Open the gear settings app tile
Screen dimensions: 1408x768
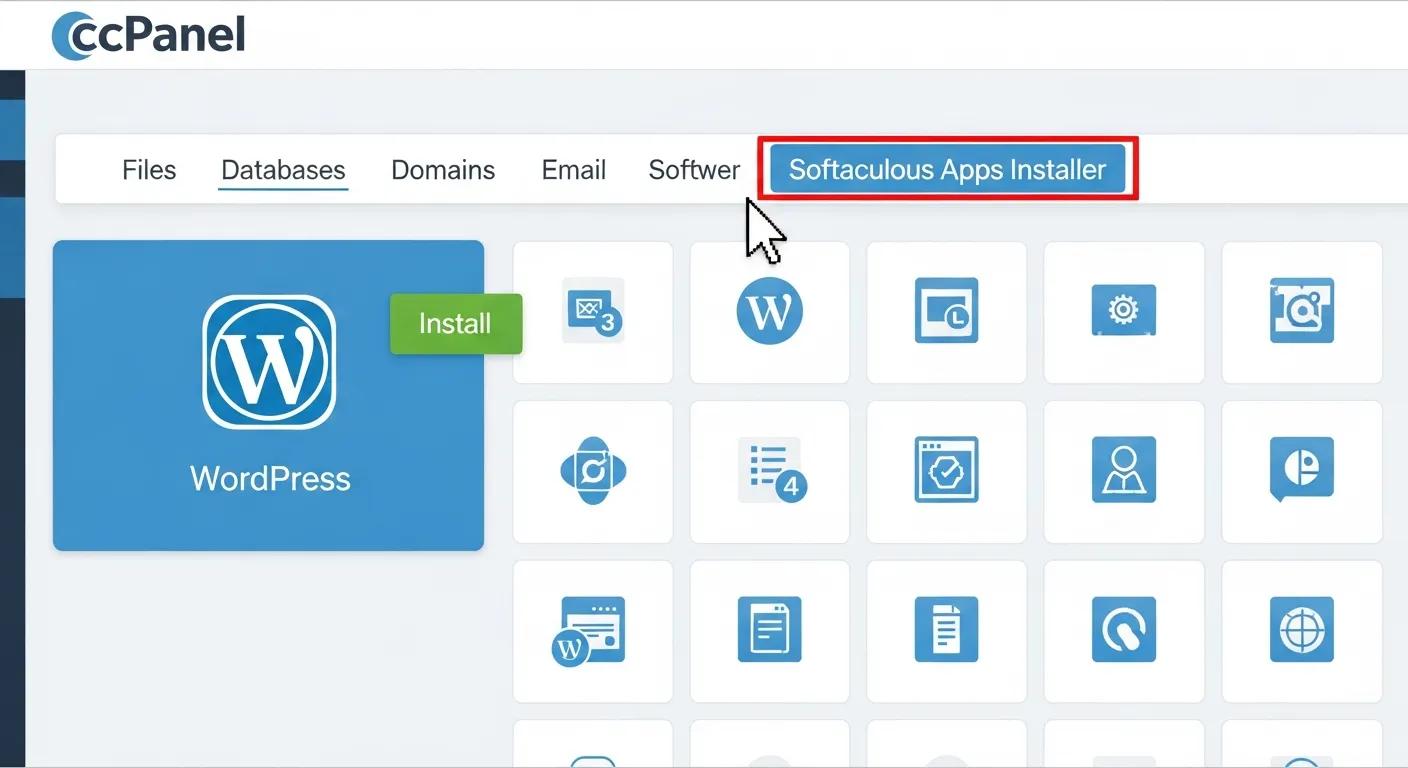1124,312
